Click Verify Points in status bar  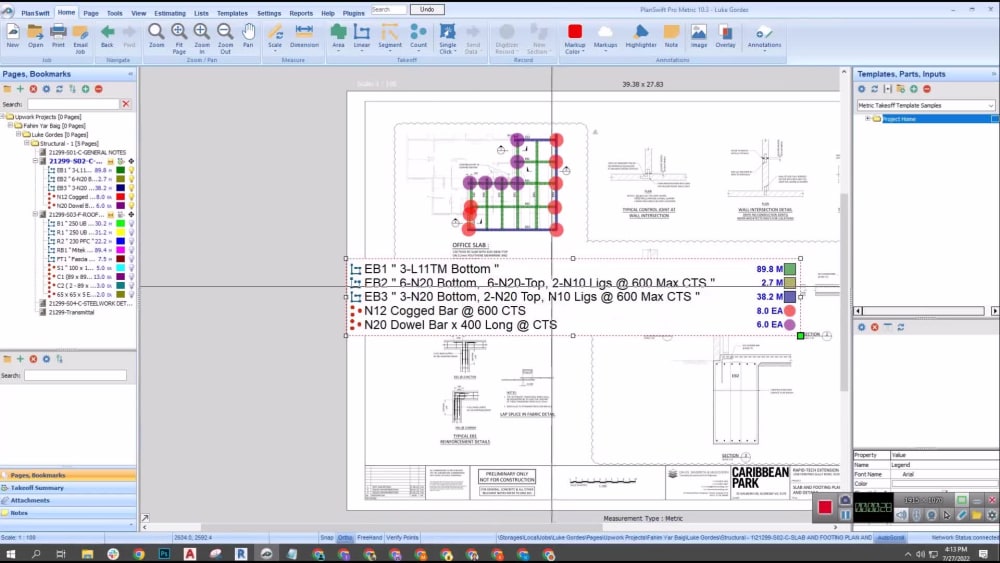[x=402, y=537]
